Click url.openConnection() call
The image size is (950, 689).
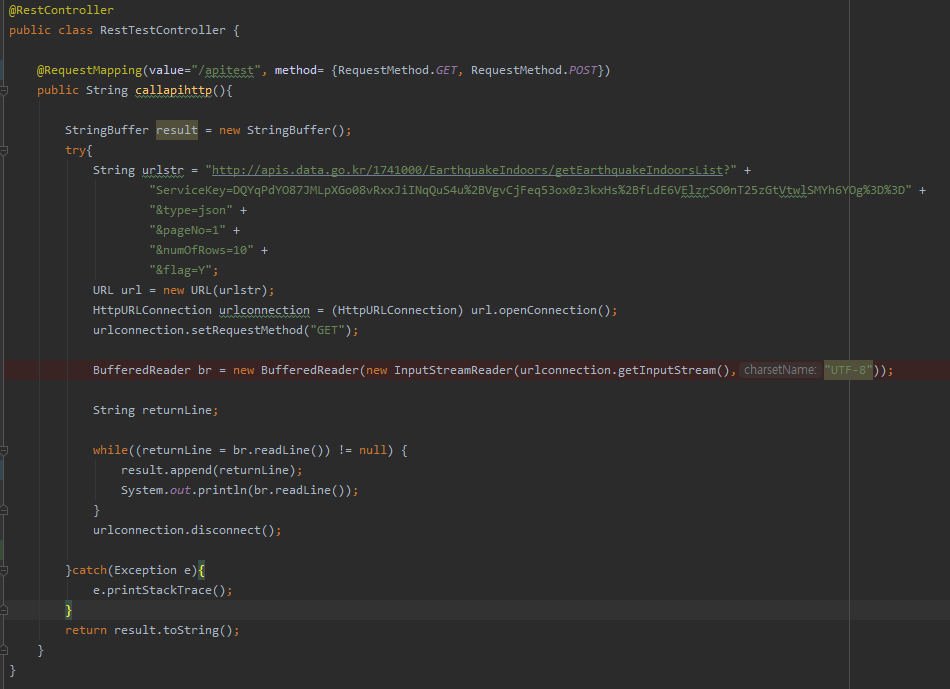[x=540, y=310]
